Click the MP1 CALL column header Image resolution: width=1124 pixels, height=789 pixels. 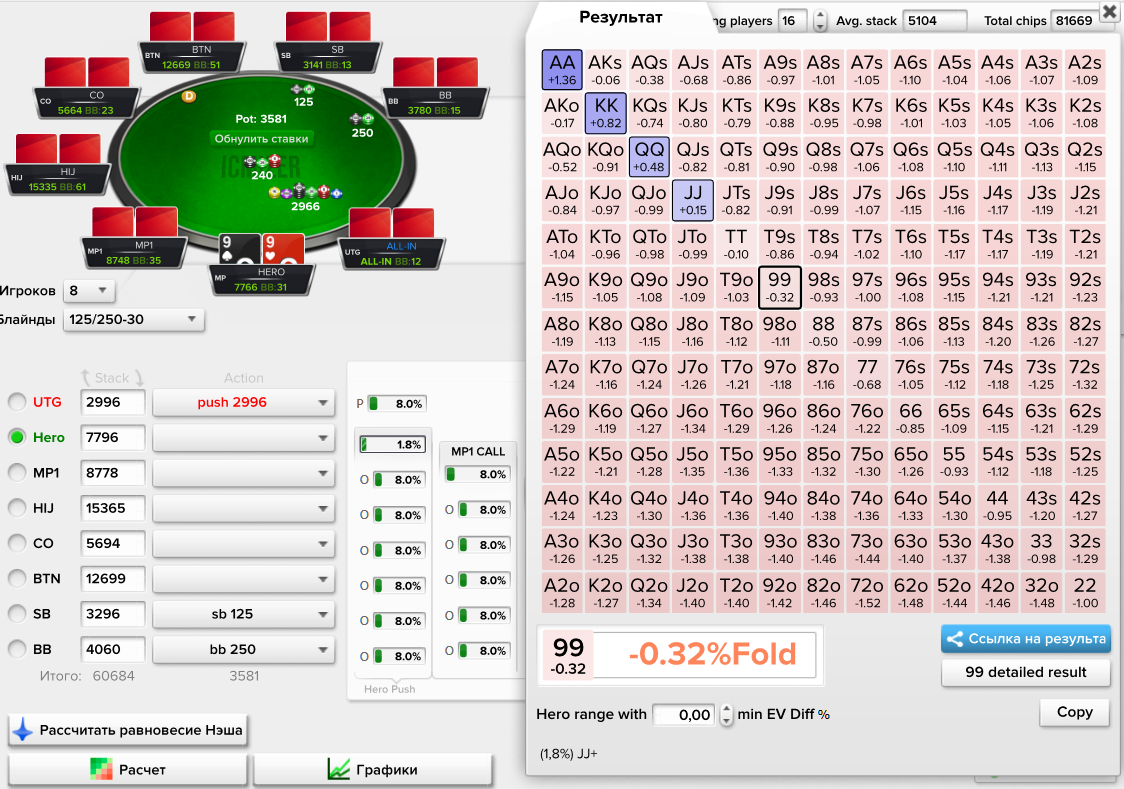(x=477, y=451)
